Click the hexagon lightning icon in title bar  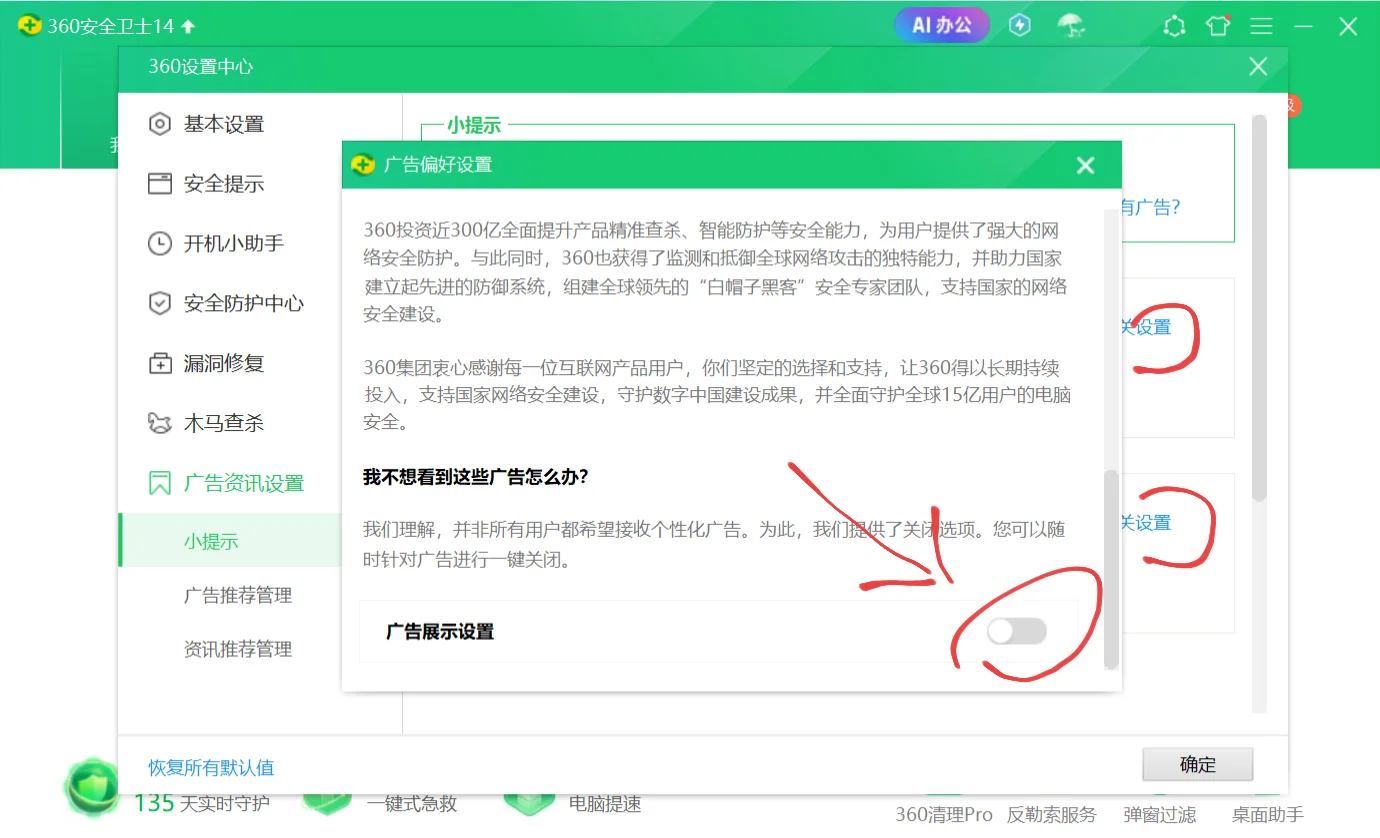(x=1019, y=25)
